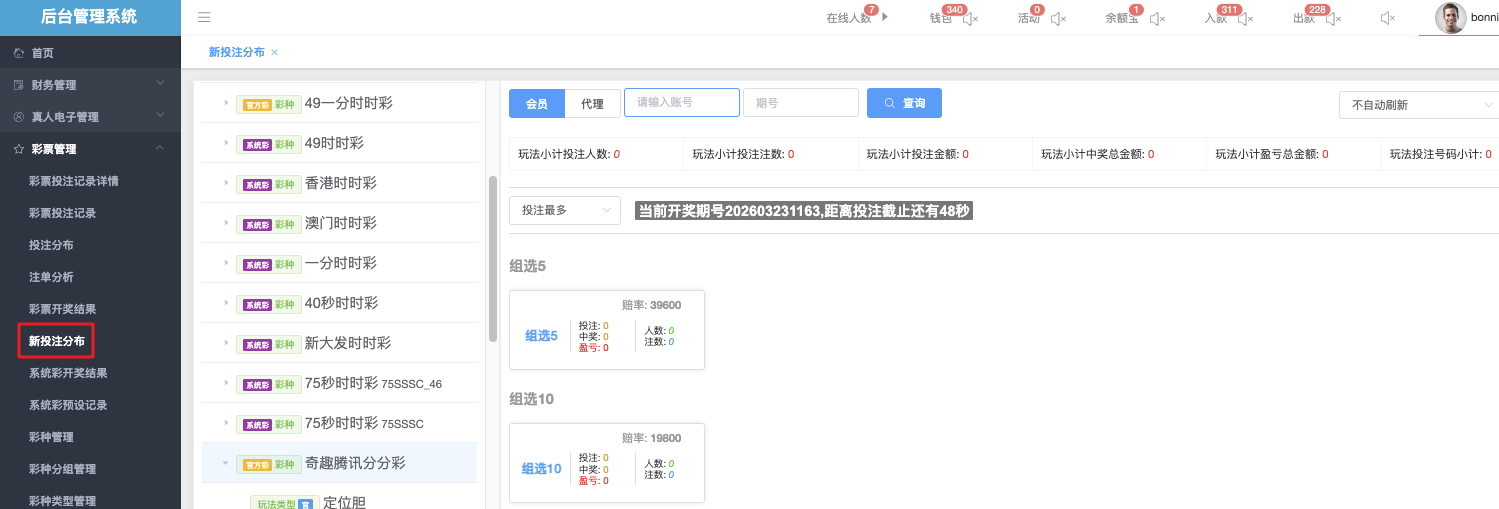The width and height of the screenshot is (1499, 509).
Task: Click the 余额宝 speaker icon
Action: click(x=1157, y=18)
